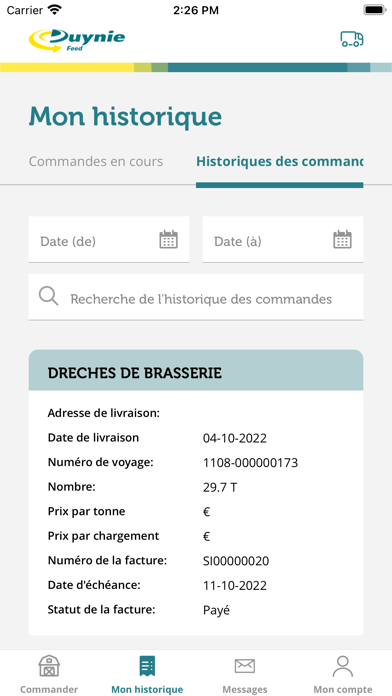392x696 pixels.
Task: Tap the search magnifier icon
Action: click(x=48, y=296)
